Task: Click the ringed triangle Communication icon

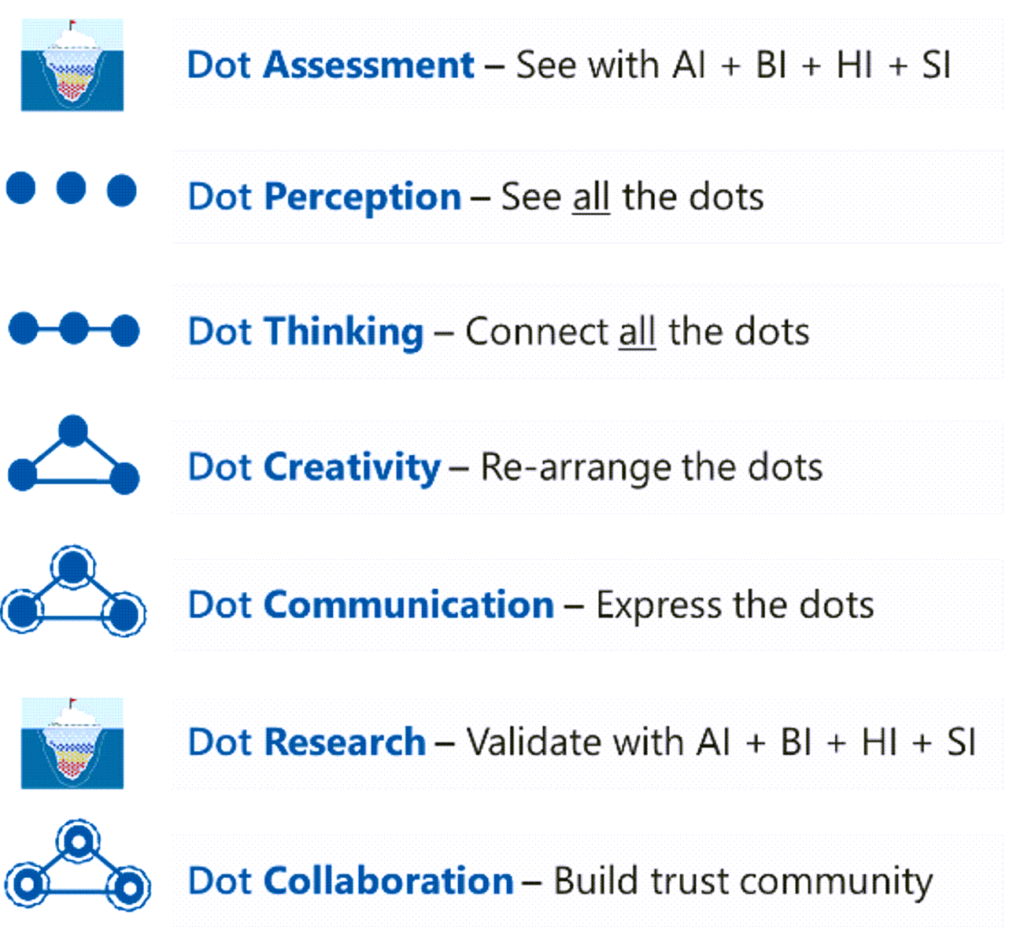Action: 73,592
